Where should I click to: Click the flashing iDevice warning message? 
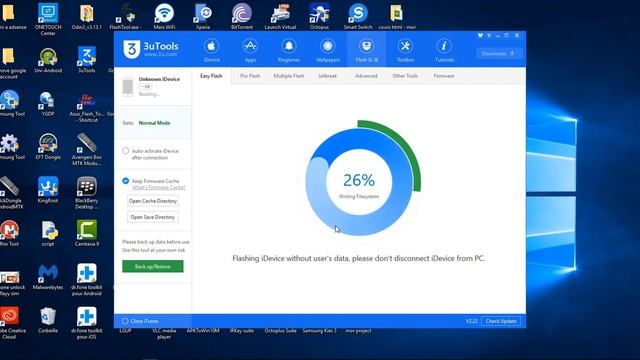tap(359, 258)
